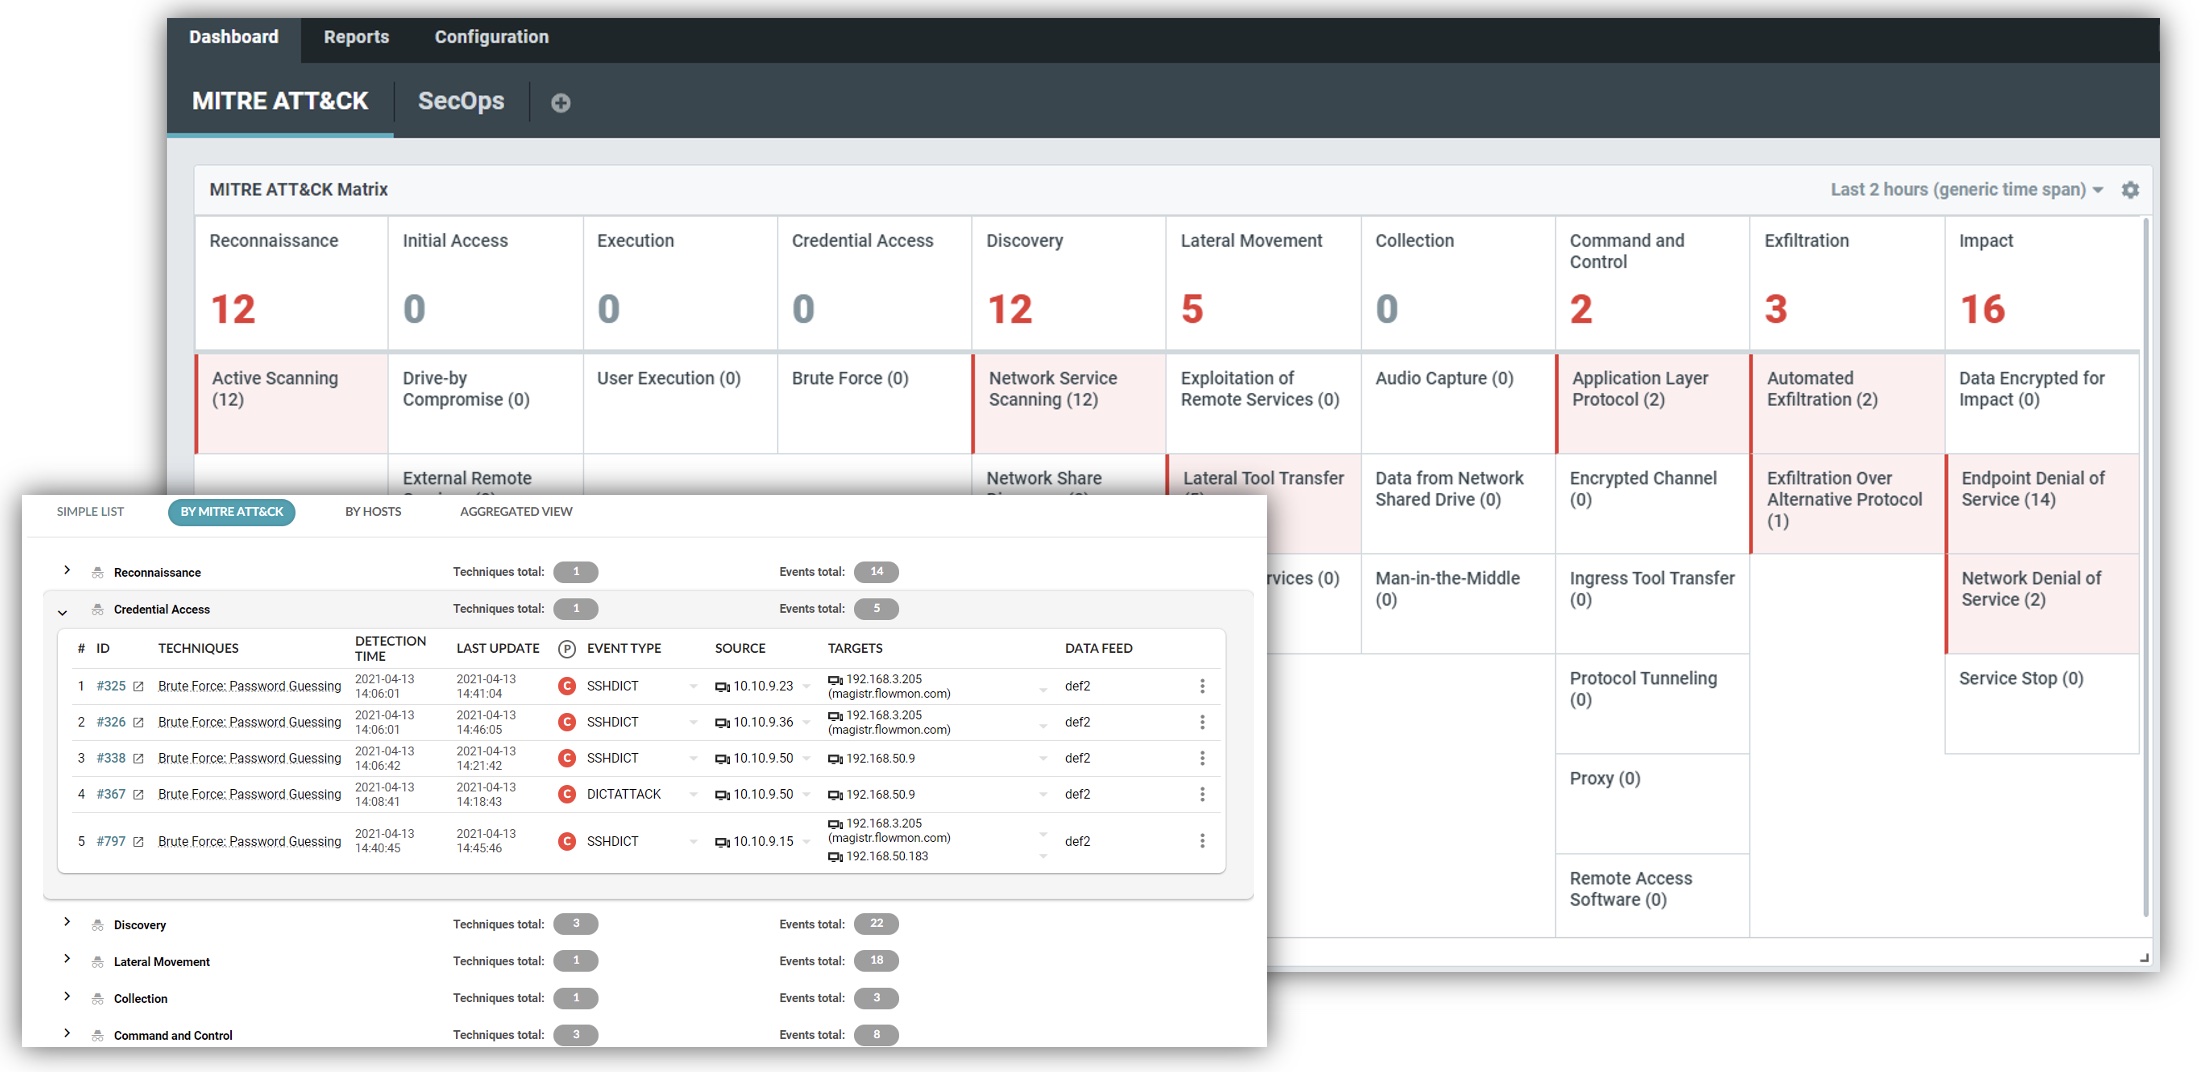2200x1072 pixels.
Task: Select the By Hosts view option
Action: coord(373,512)
